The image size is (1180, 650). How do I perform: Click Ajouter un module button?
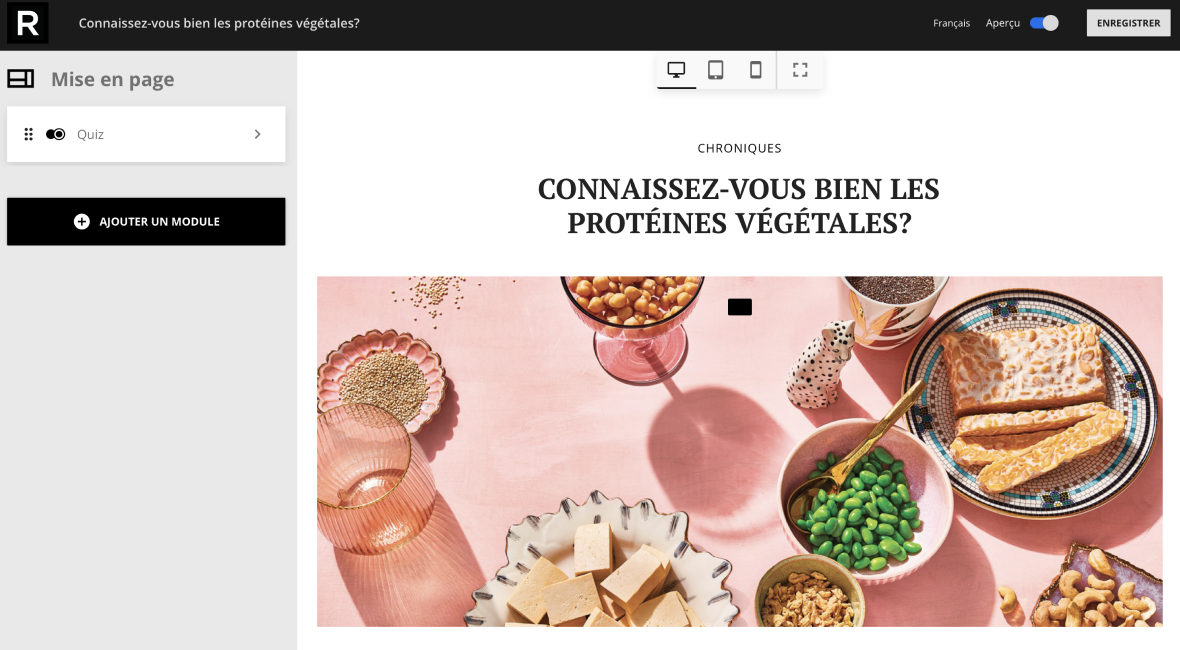click(146, 221)
